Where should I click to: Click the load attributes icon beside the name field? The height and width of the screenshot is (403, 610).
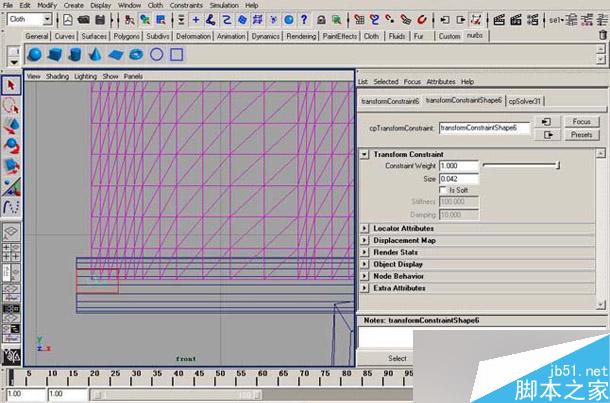[x=547, y=122]
